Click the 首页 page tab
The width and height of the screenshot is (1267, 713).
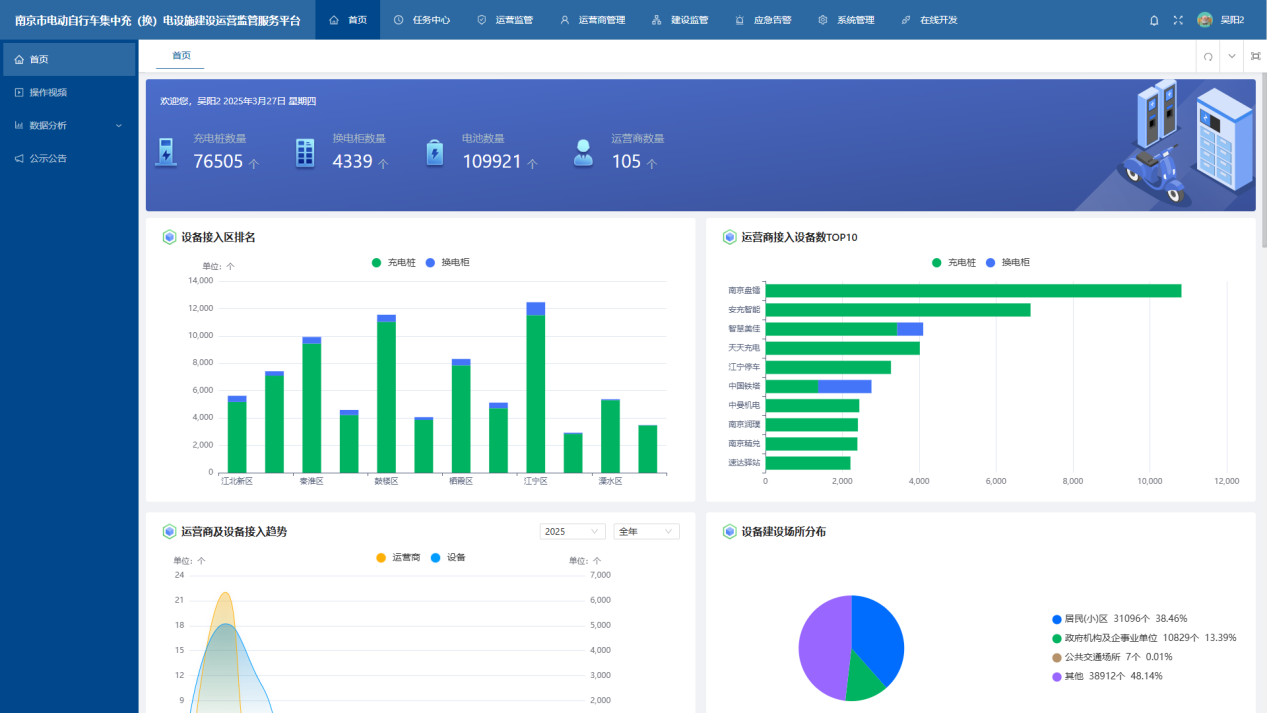(181, 56)
